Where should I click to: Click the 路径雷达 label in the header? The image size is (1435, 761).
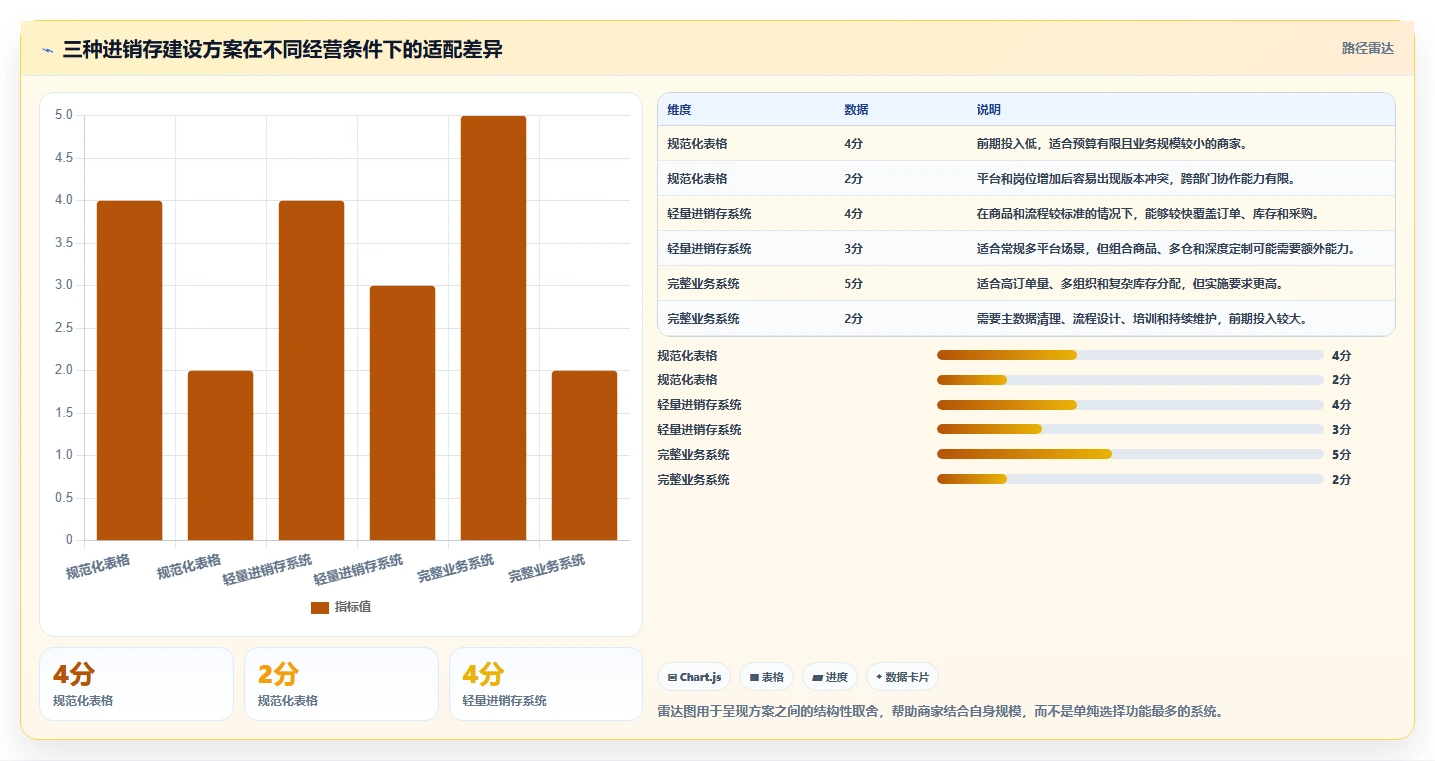coord(1367,48)
